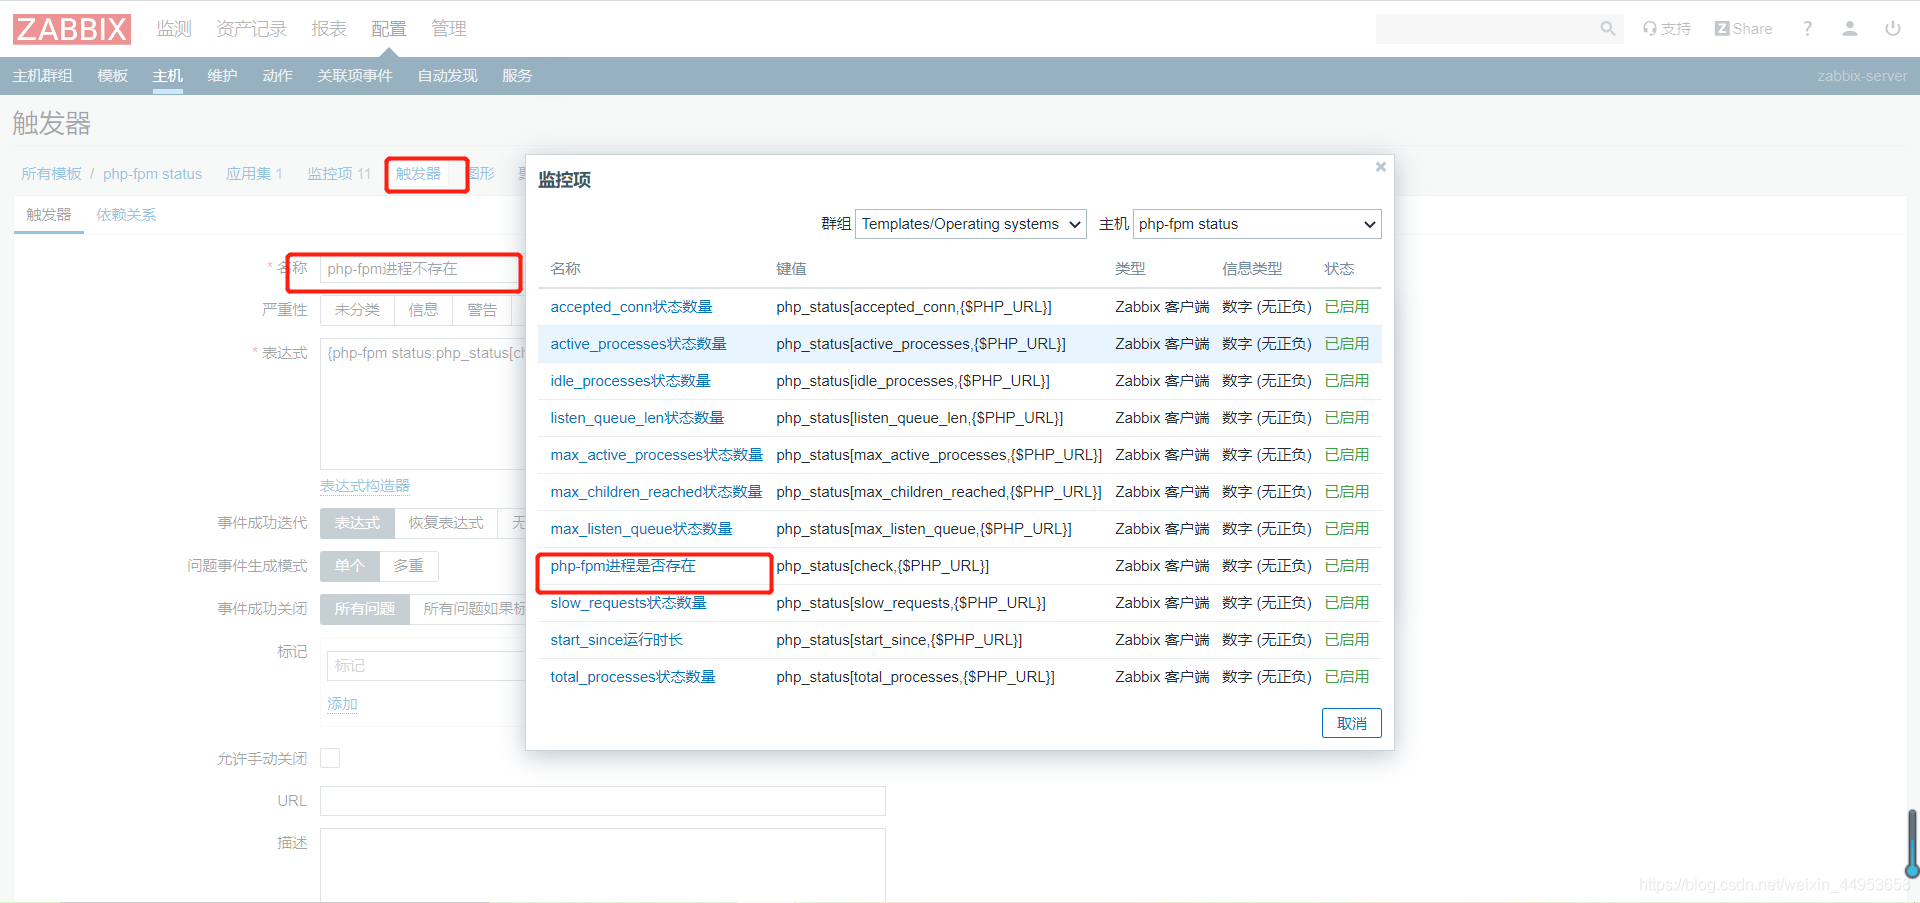Go to 模板 submenu
The height and width of the screenshot is (903, 1920).
click(x=113, y=76)
